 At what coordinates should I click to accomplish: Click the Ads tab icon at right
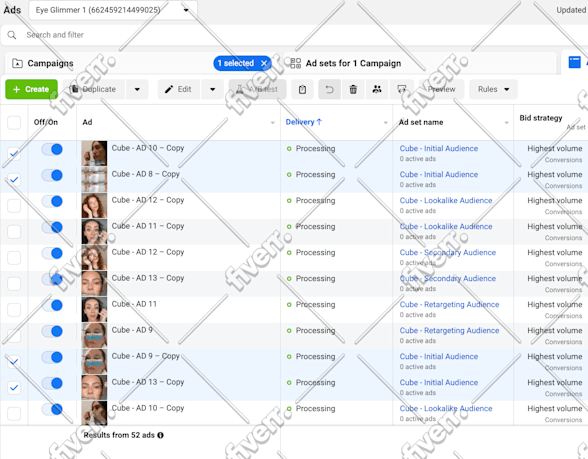(574, 62)
